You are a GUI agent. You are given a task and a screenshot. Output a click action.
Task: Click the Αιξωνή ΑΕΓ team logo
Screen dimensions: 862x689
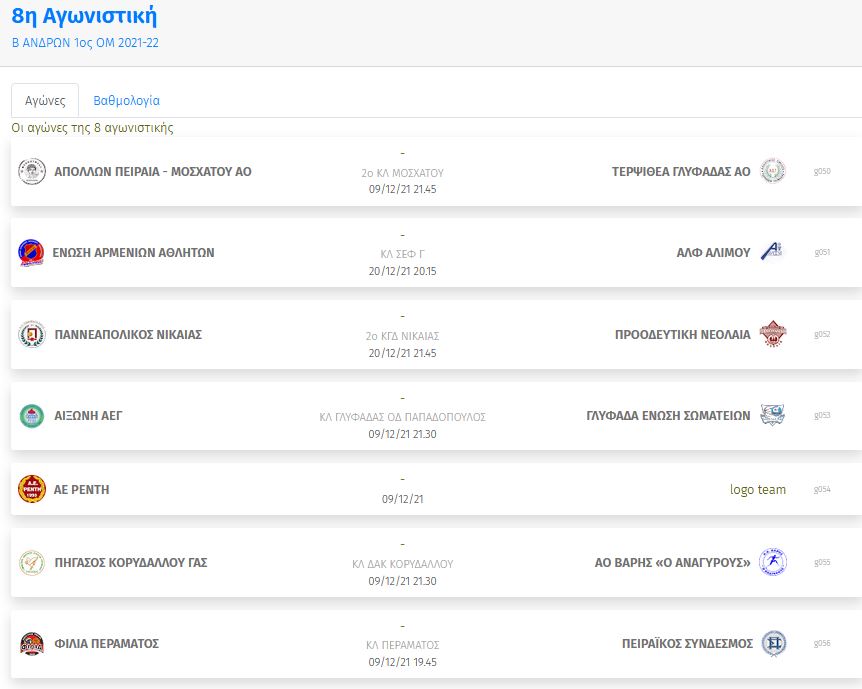(x=32, y=416)
